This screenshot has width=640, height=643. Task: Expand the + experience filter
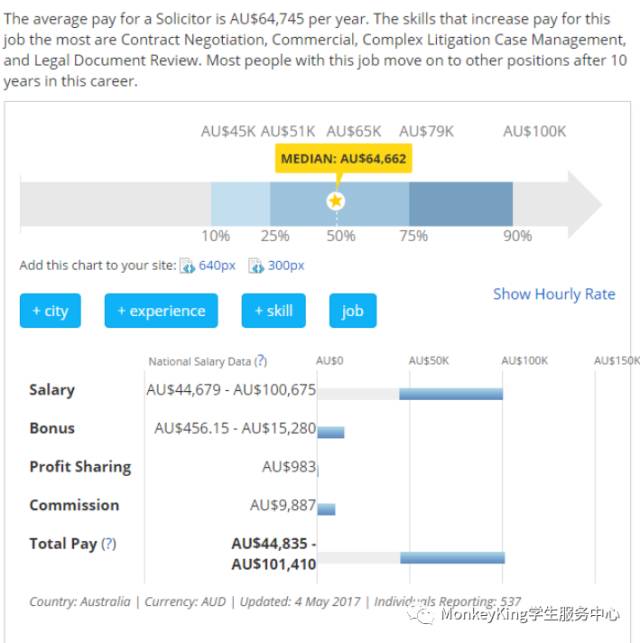[x=161, y=311]
